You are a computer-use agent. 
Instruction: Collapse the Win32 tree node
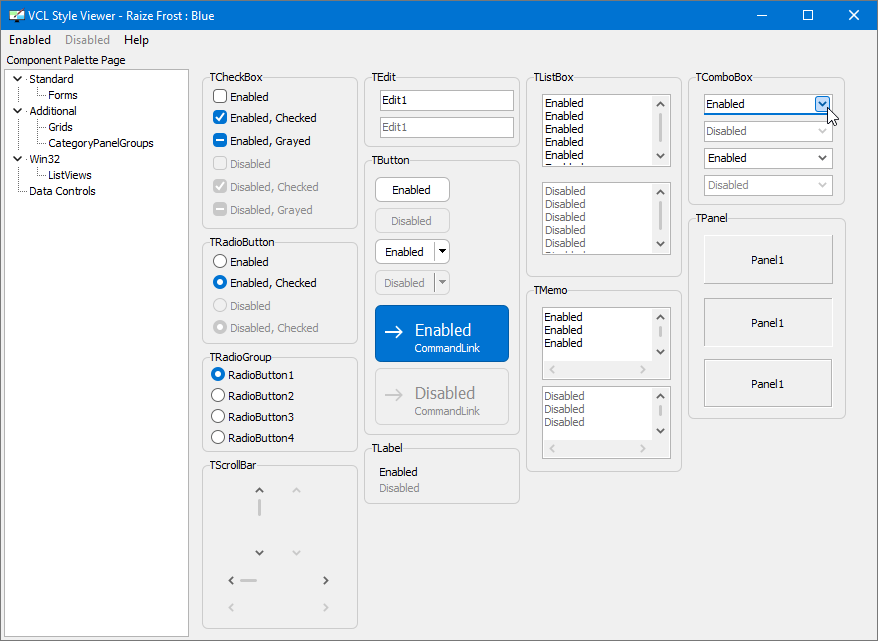coord(17,159)
